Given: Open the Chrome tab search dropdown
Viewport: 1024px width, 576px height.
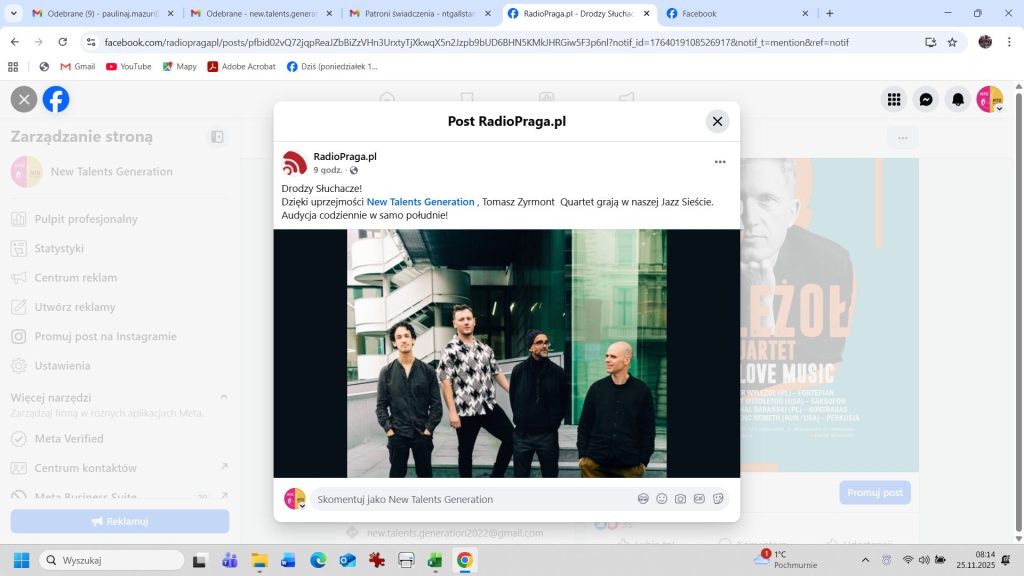Looking at the screenshot, I should [14, 13].
